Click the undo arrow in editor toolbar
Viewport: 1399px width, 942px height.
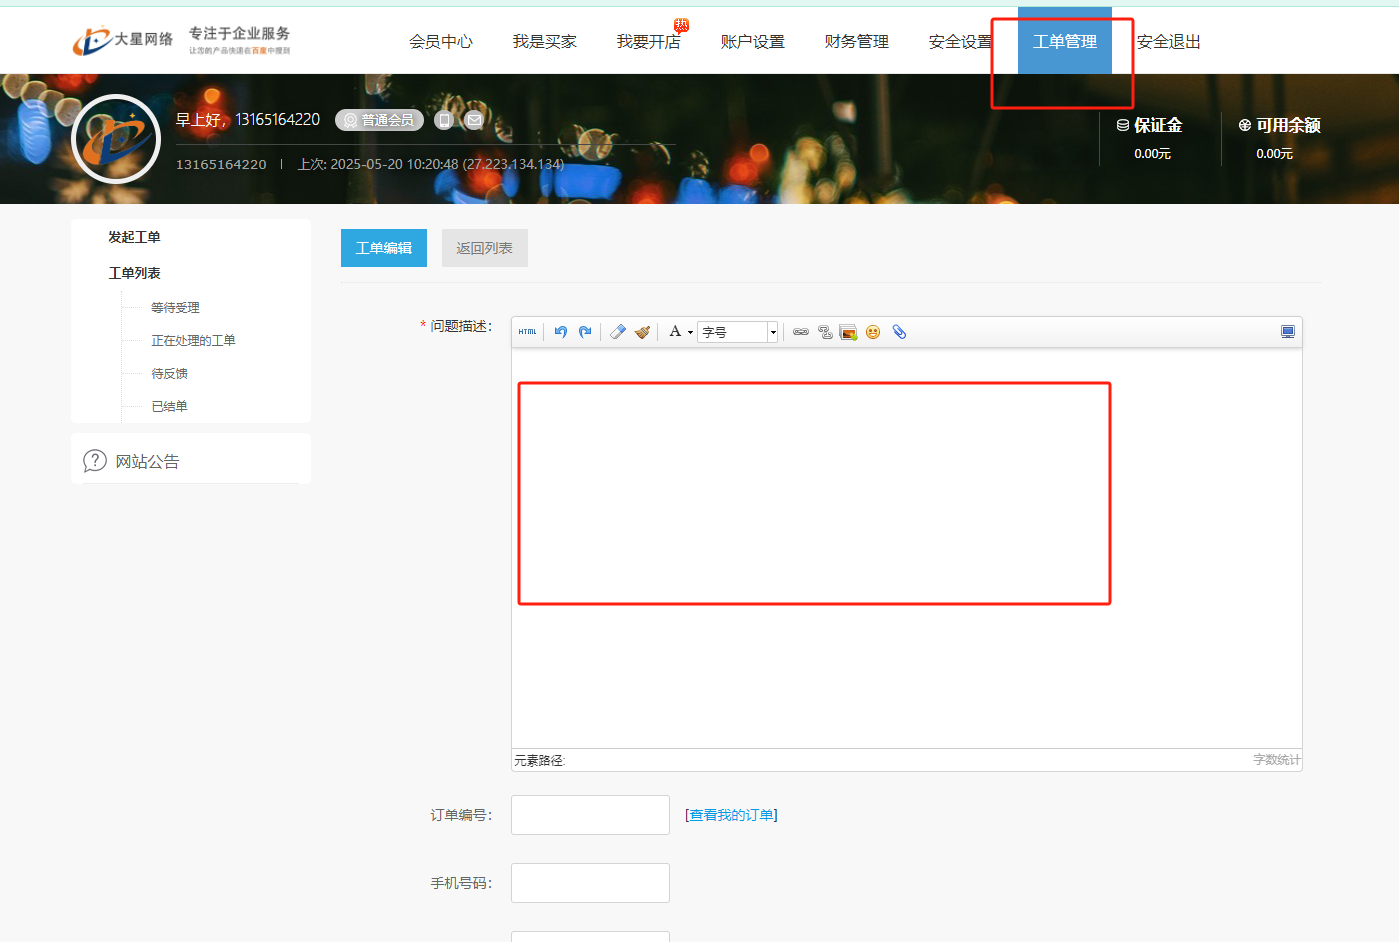click(561, 332)
